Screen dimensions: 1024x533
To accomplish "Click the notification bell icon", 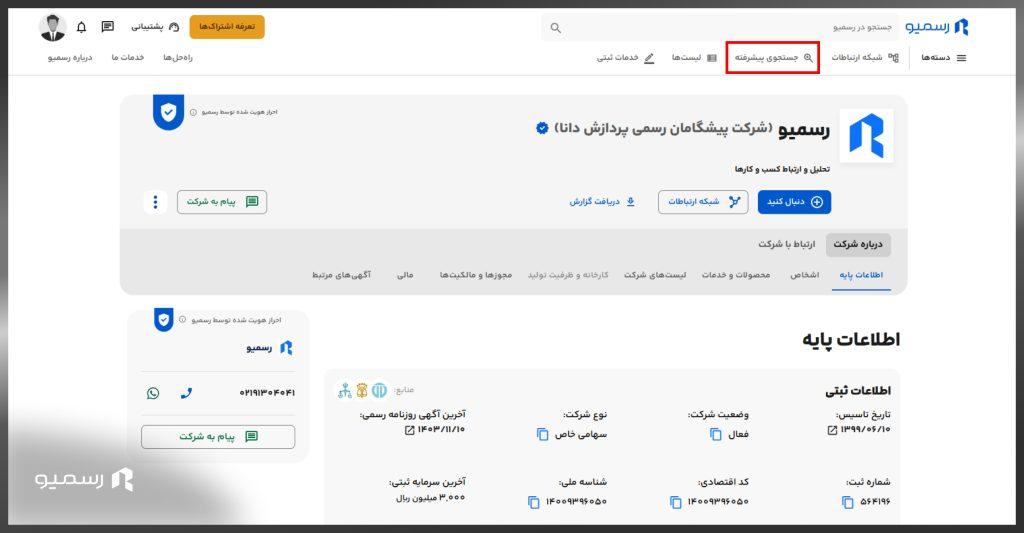I will coord(82,27).
